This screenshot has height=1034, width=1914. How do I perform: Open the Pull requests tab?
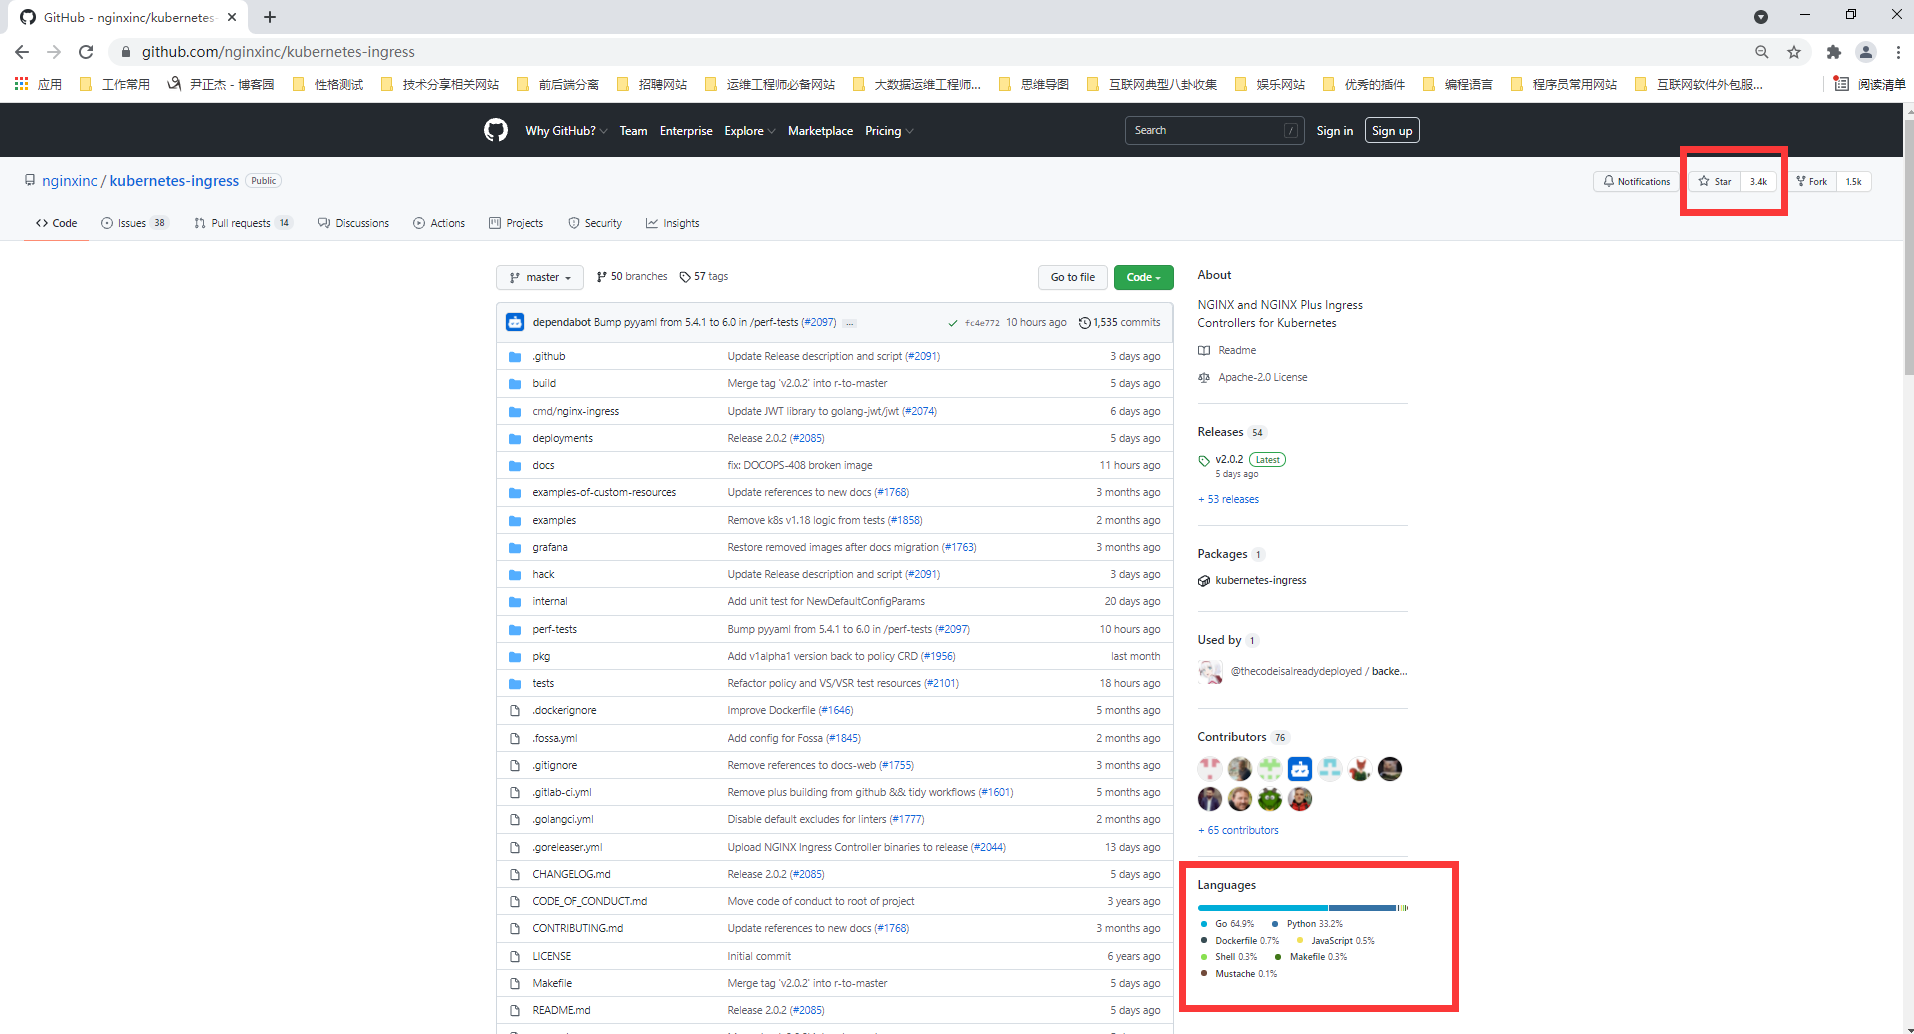[242, 223]
